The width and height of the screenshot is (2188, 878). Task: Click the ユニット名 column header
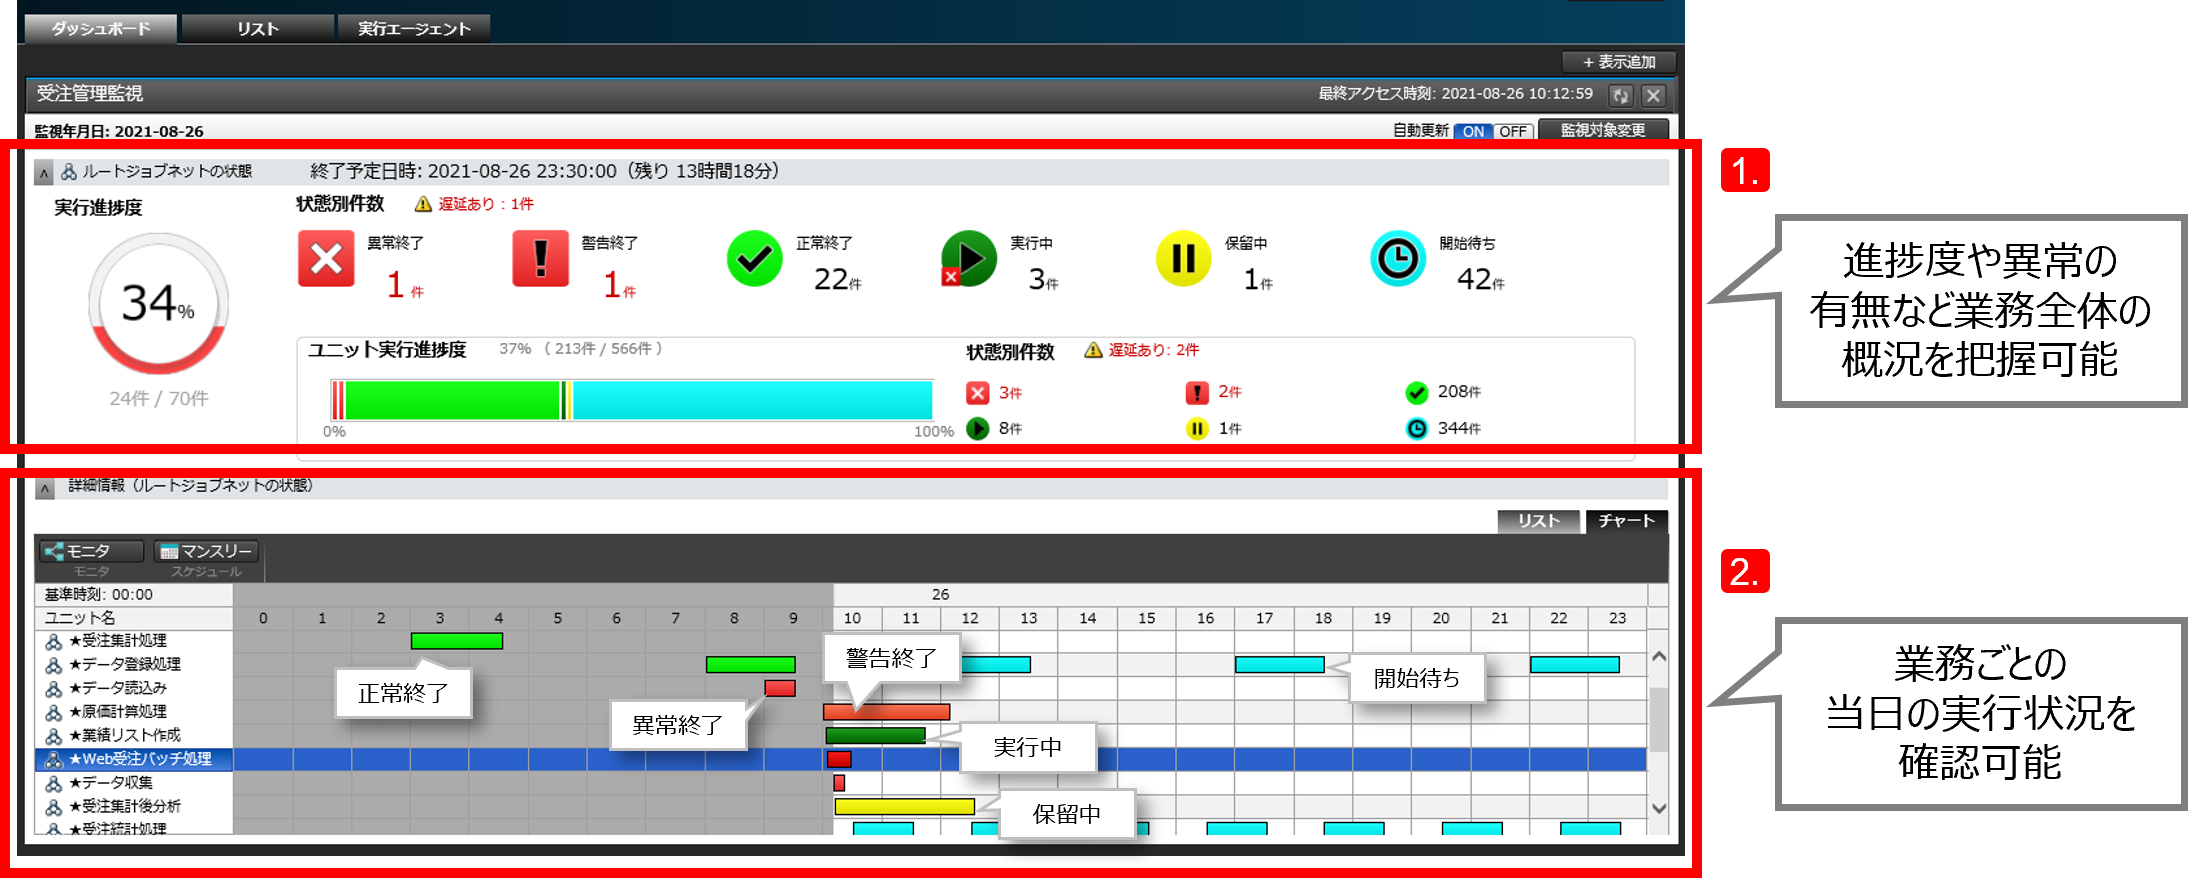(x=134, y=618)
